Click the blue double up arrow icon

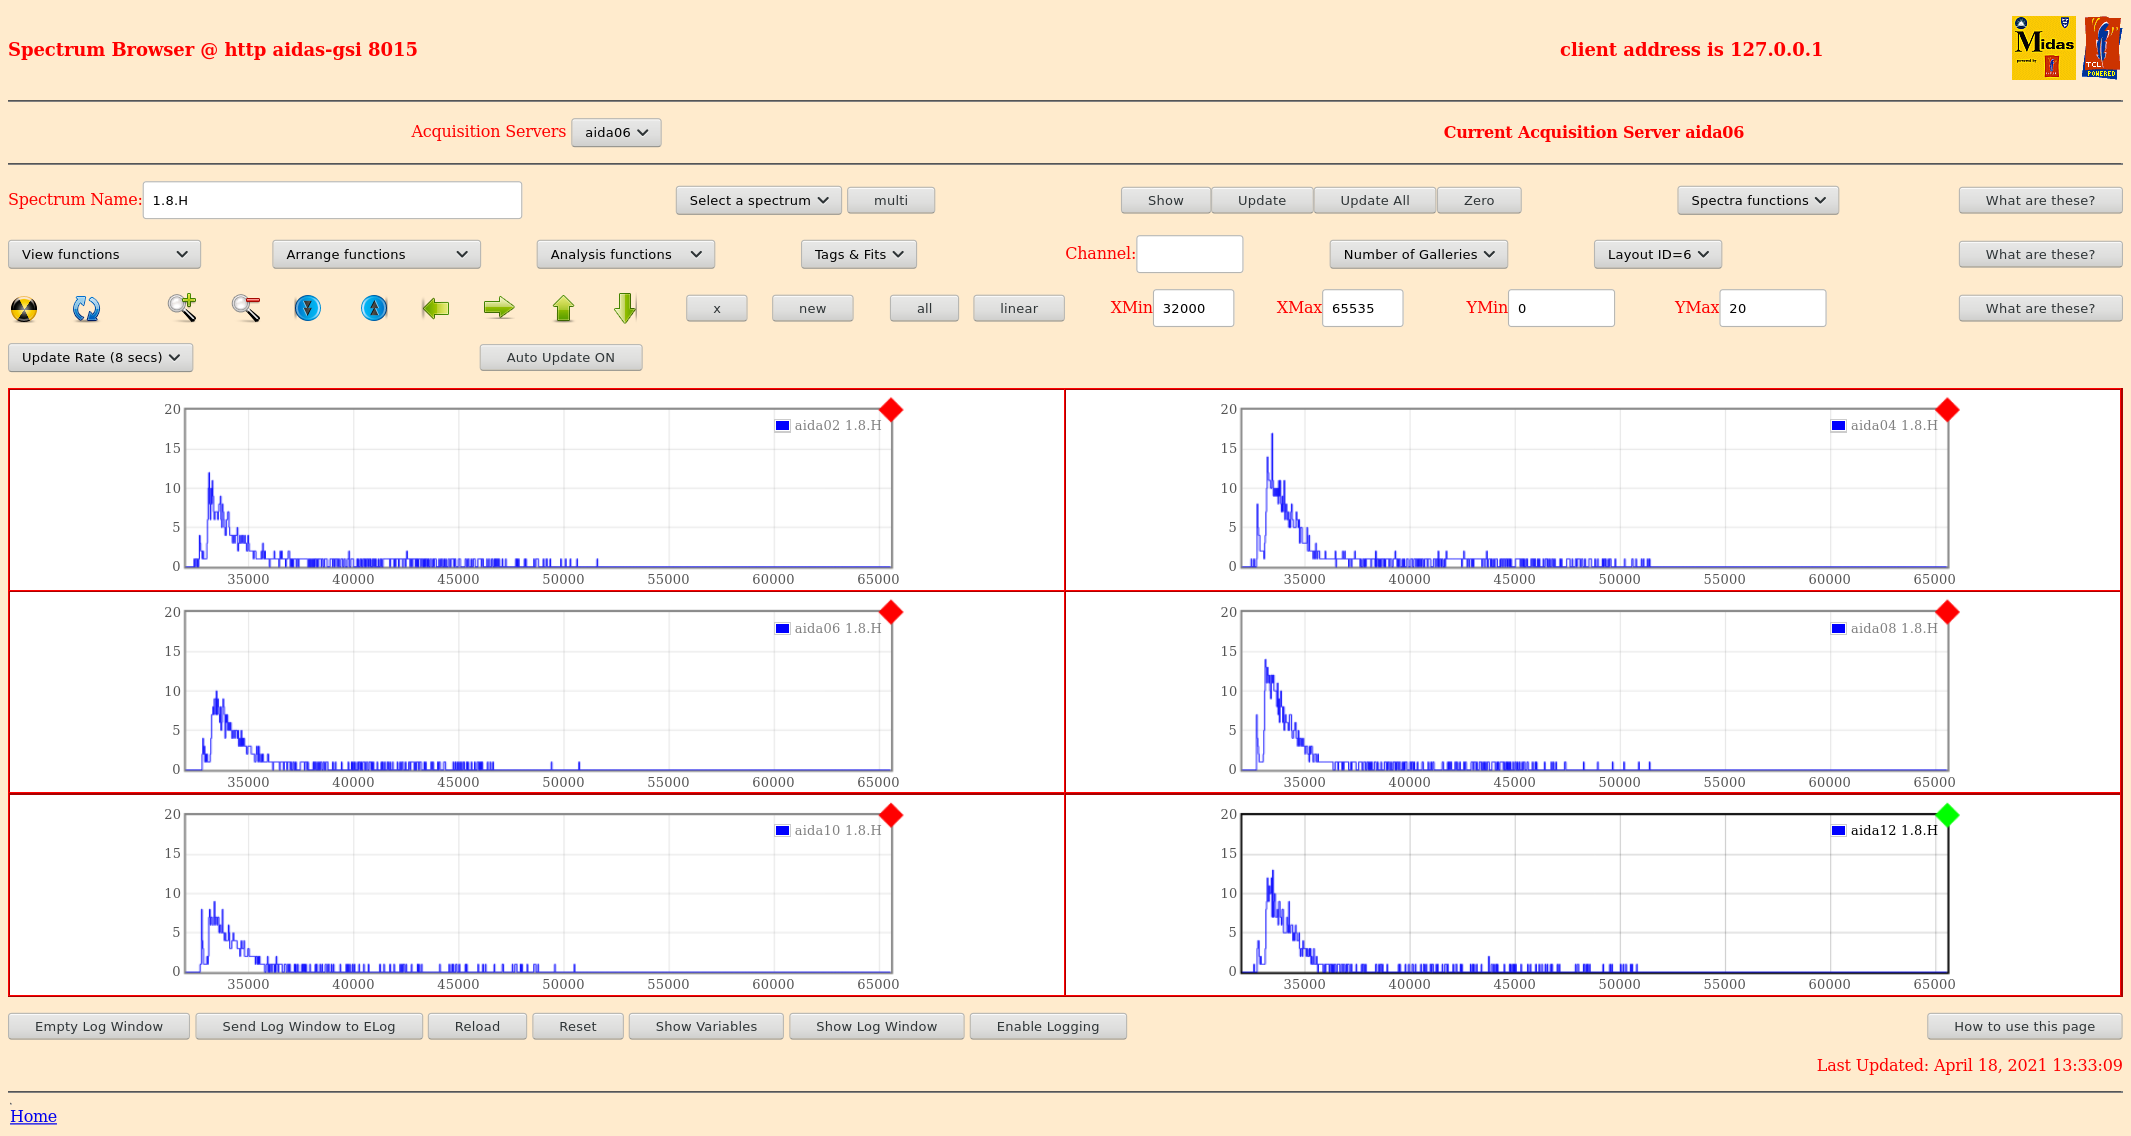(374, 308)
